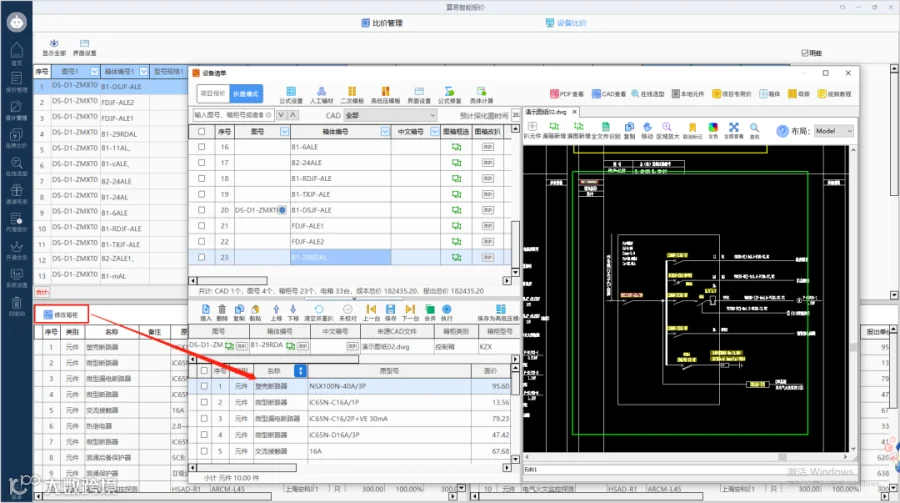Tick the select-all checkbox in equipment list header
The height and width of the screenshot is (503, 900).
[201, 131]
